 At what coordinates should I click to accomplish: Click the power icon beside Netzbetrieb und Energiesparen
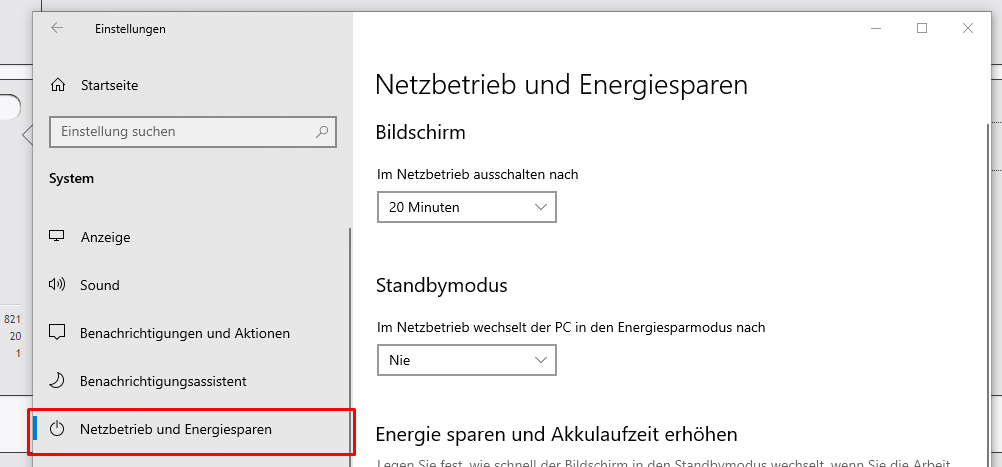[x=57, y=429]
